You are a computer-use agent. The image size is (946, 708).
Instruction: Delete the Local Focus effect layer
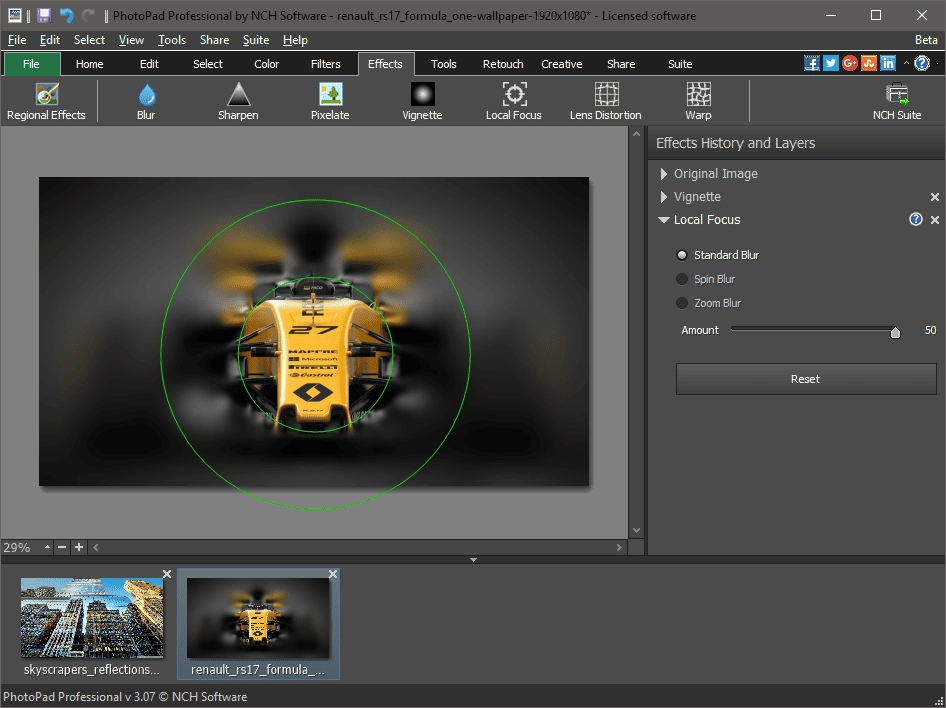[935, 220]
